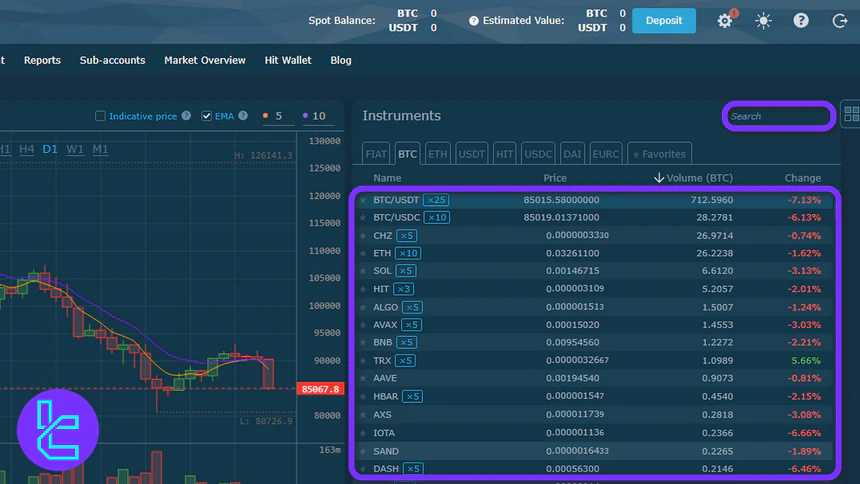The width and height of the screenshot is (860, 484).
Task: Click the BTC/USDC price 85019.01371000
Action: coord(561,218)
